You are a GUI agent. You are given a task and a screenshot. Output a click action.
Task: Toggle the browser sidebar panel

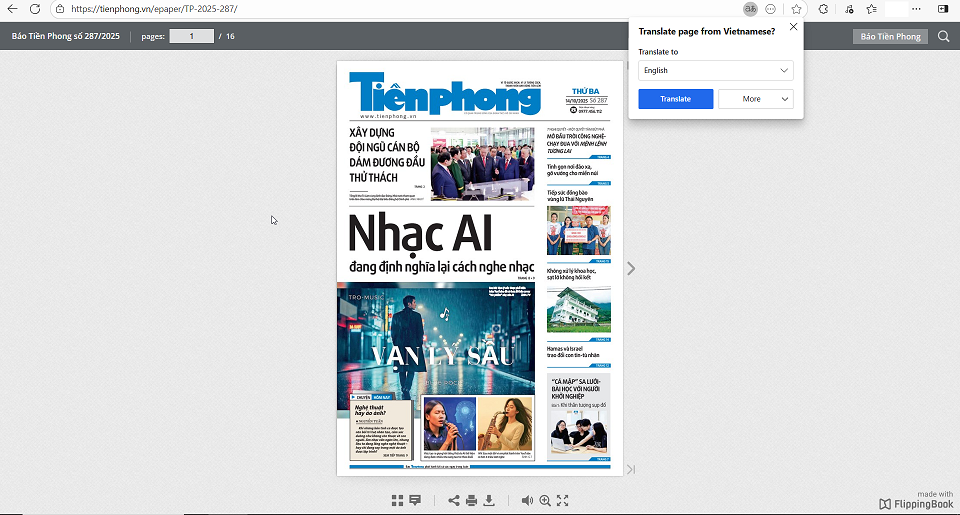pos(943,9)
